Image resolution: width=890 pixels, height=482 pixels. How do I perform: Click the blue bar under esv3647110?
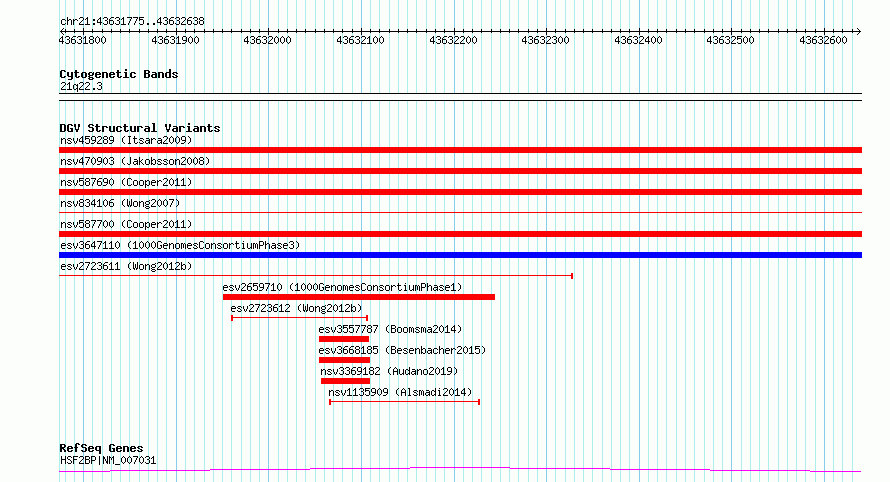click(460, 255)
